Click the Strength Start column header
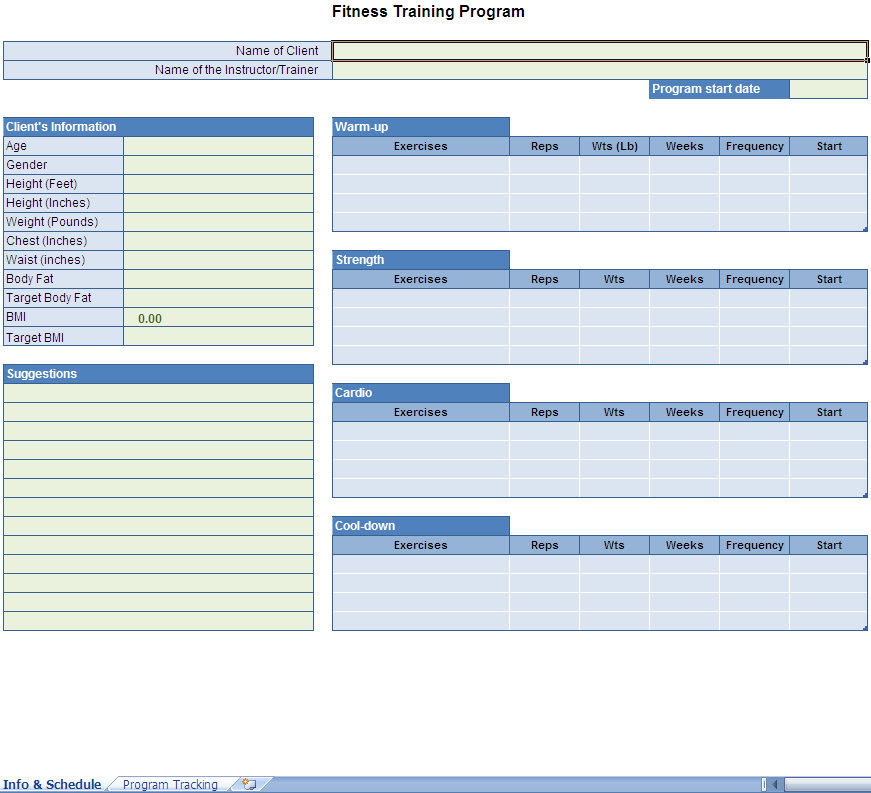 tap(829, 279)
